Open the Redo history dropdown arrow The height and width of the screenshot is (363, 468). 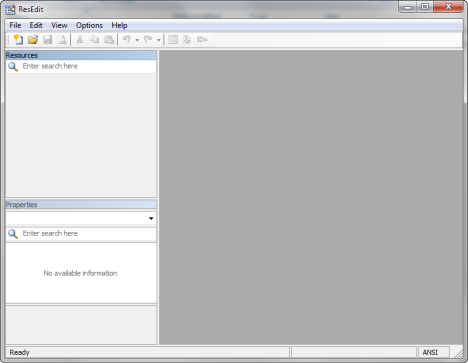[x=159, y=40]
